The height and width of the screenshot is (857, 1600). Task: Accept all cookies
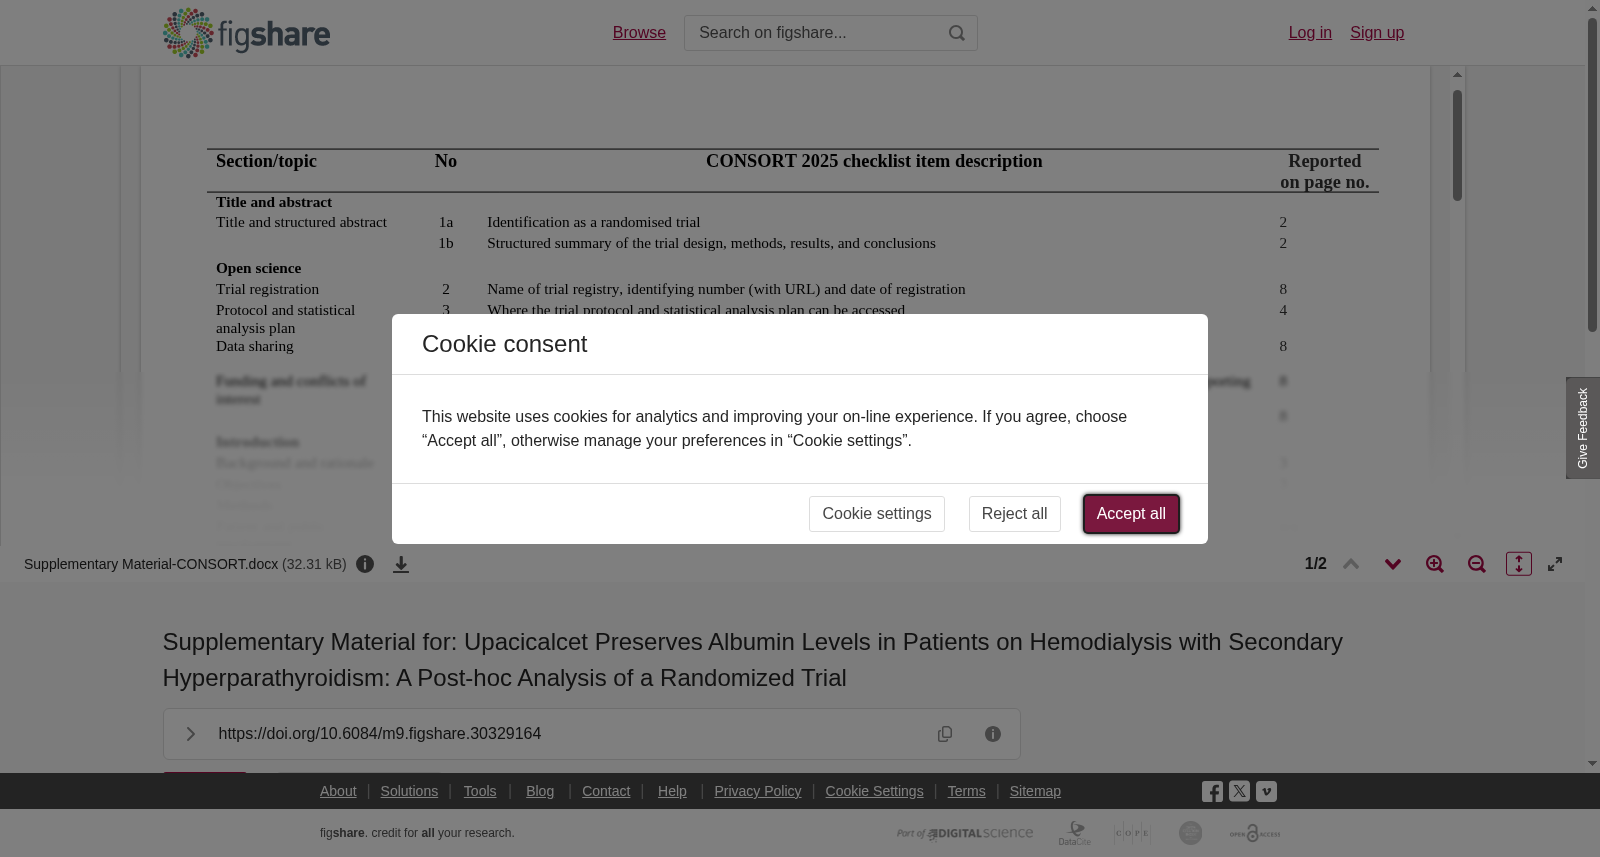click(1131, 514)
